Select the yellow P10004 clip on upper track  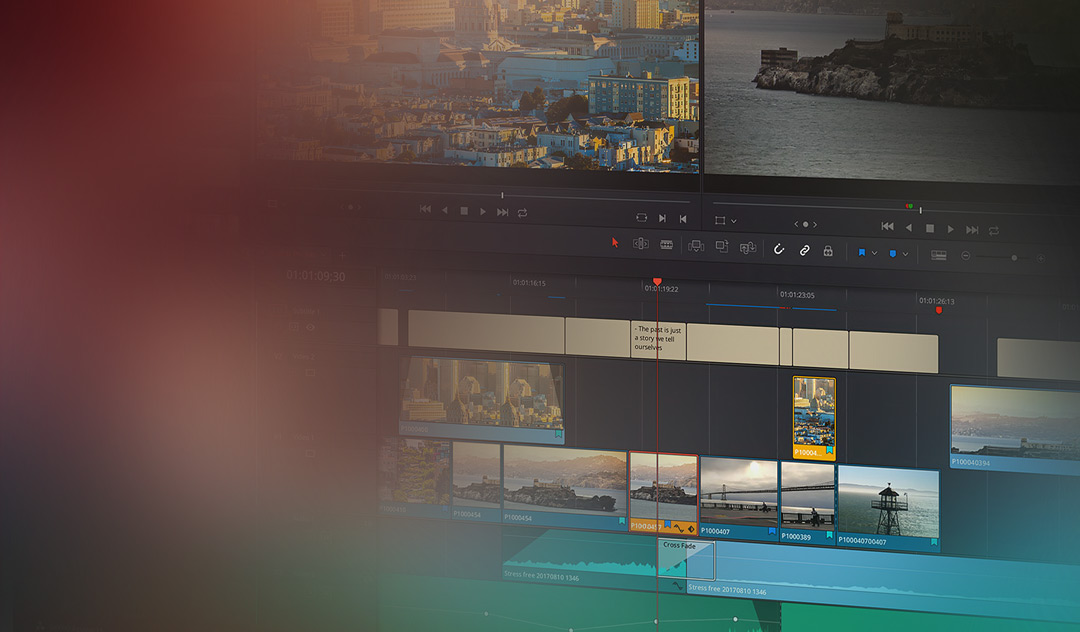click(814, 417)
